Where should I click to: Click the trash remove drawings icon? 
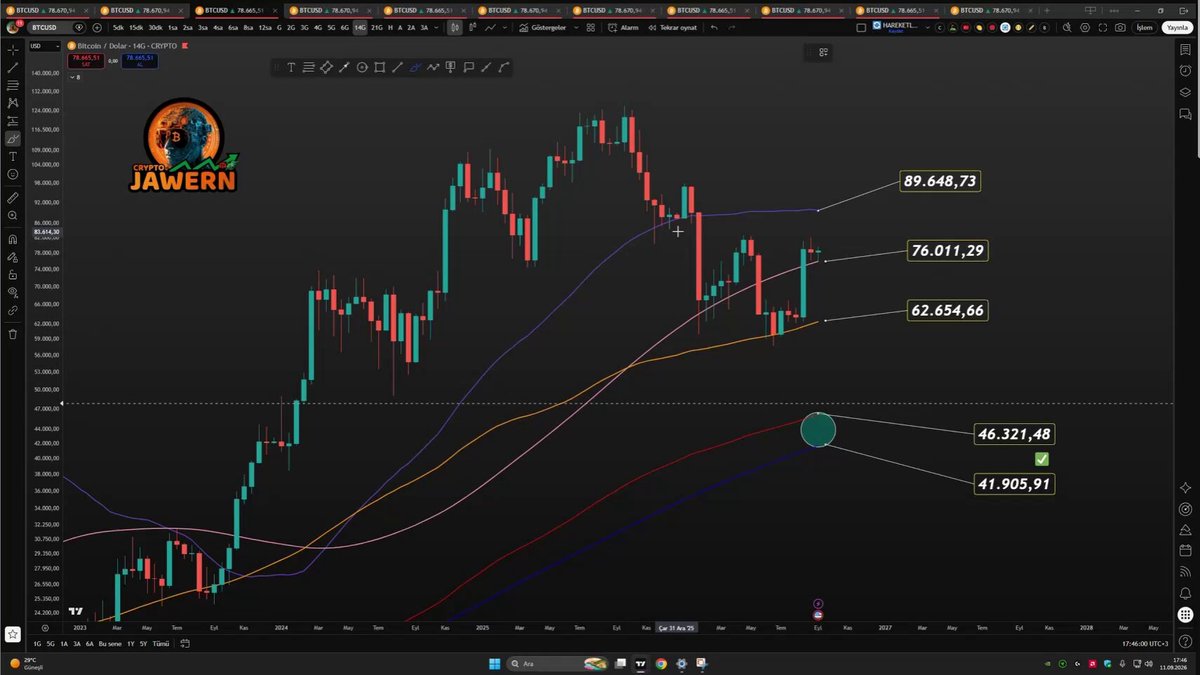pos(13,334)
